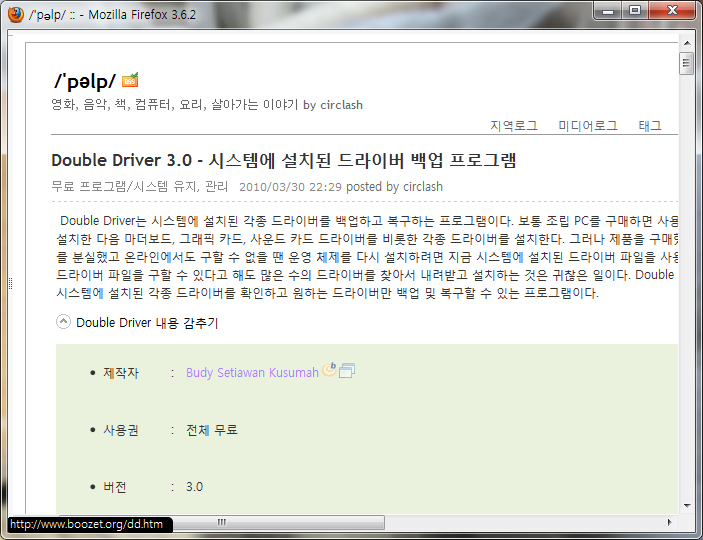Click the 버전 label
703x540 pixels.
[x=115, y=487]
